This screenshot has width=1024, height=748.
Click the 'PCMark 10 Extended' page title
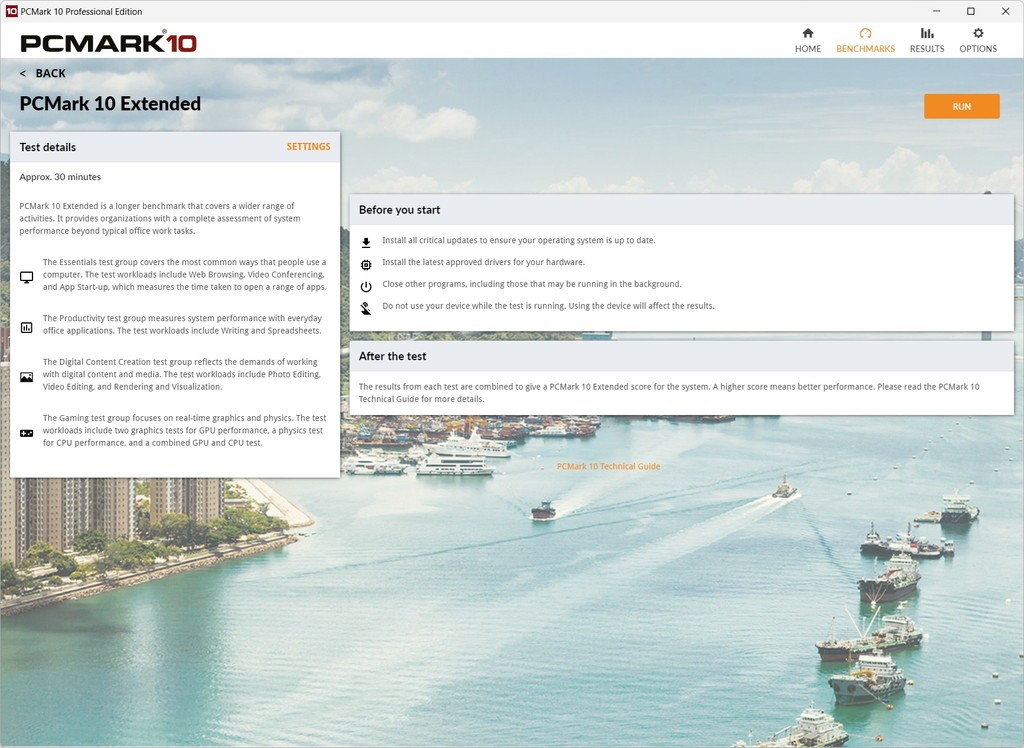point(110,103)
